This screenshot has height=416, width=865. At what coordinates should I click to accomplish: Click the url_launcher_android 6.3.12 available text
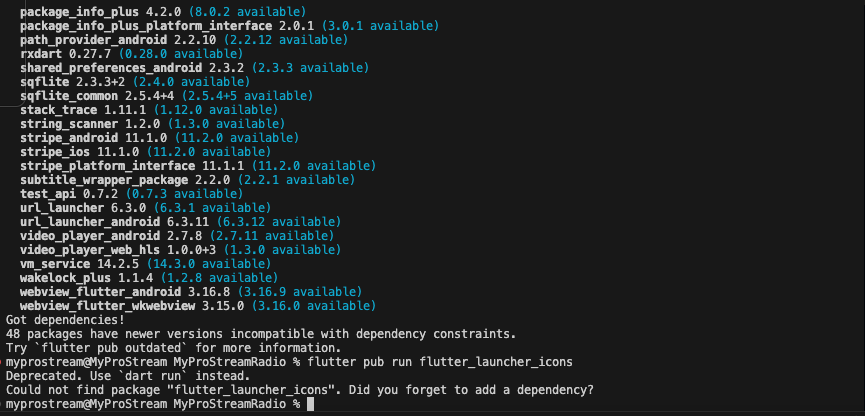pyautogui.click(x=279, y=222)
